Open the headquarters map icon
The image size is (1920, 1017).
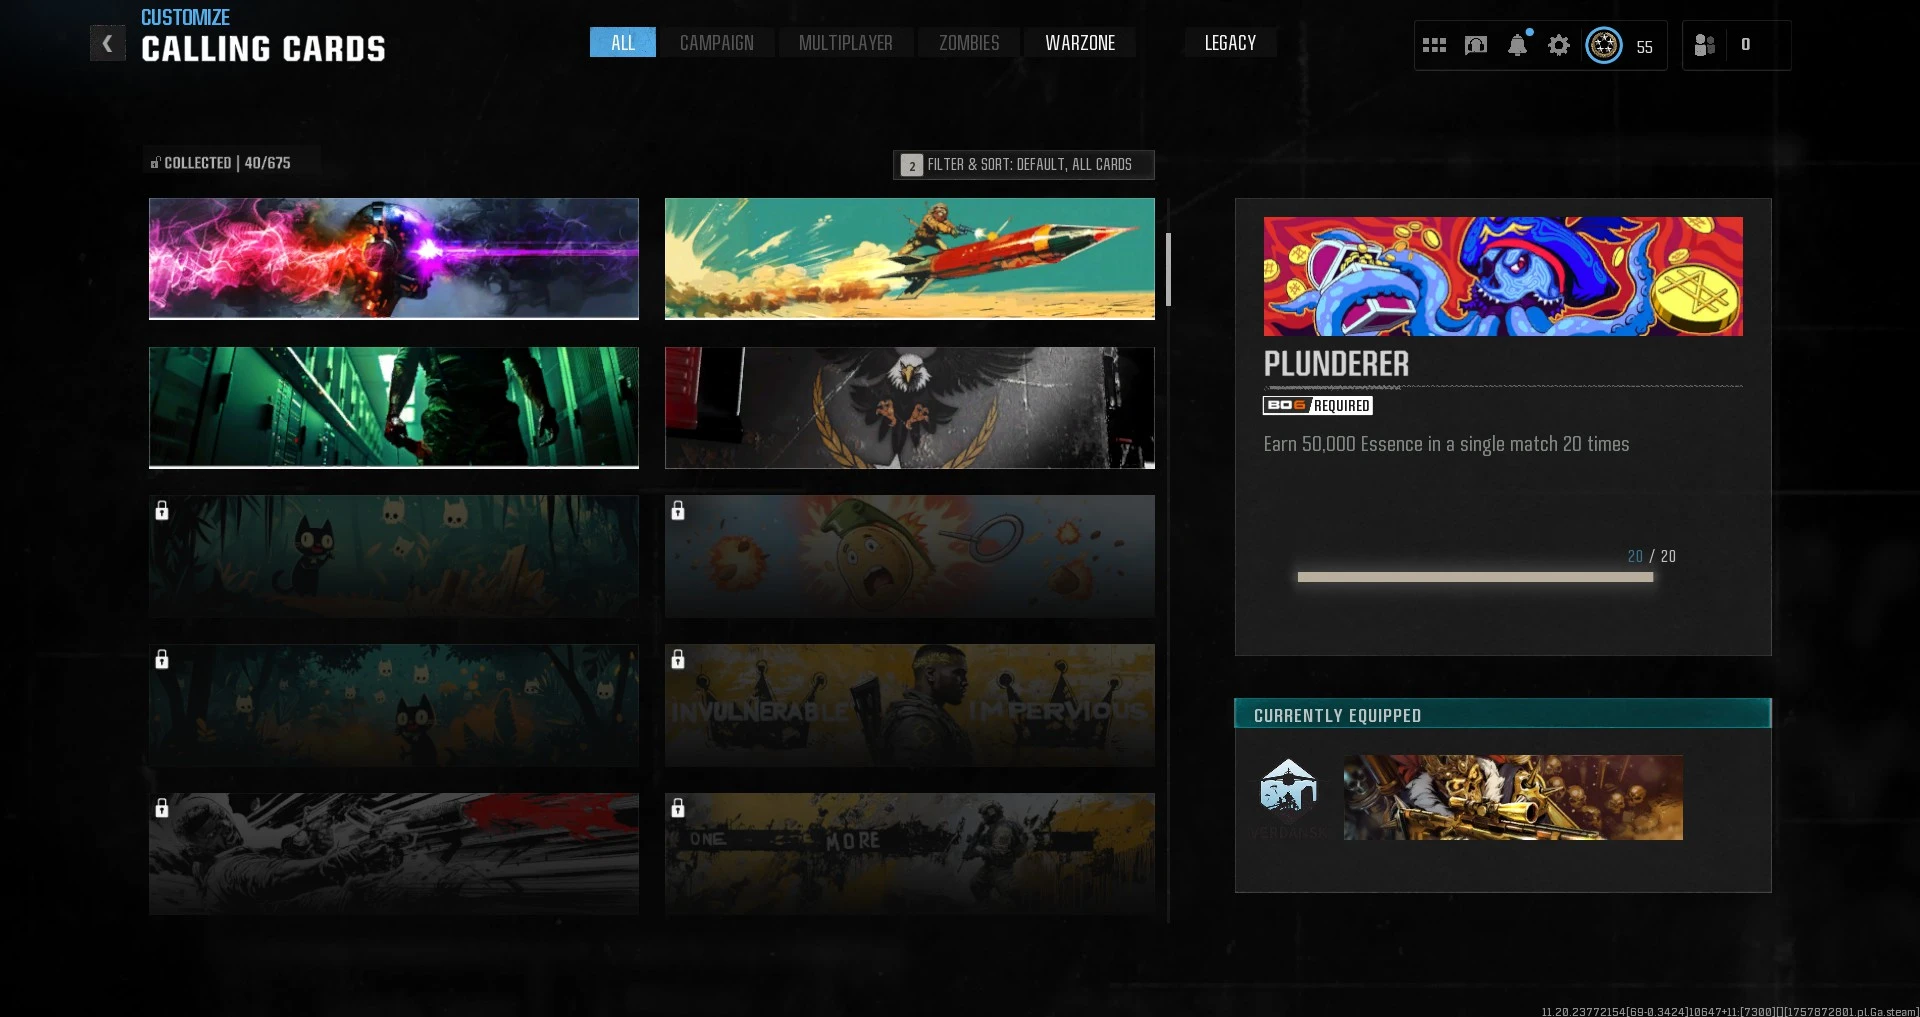[1476, 45]
